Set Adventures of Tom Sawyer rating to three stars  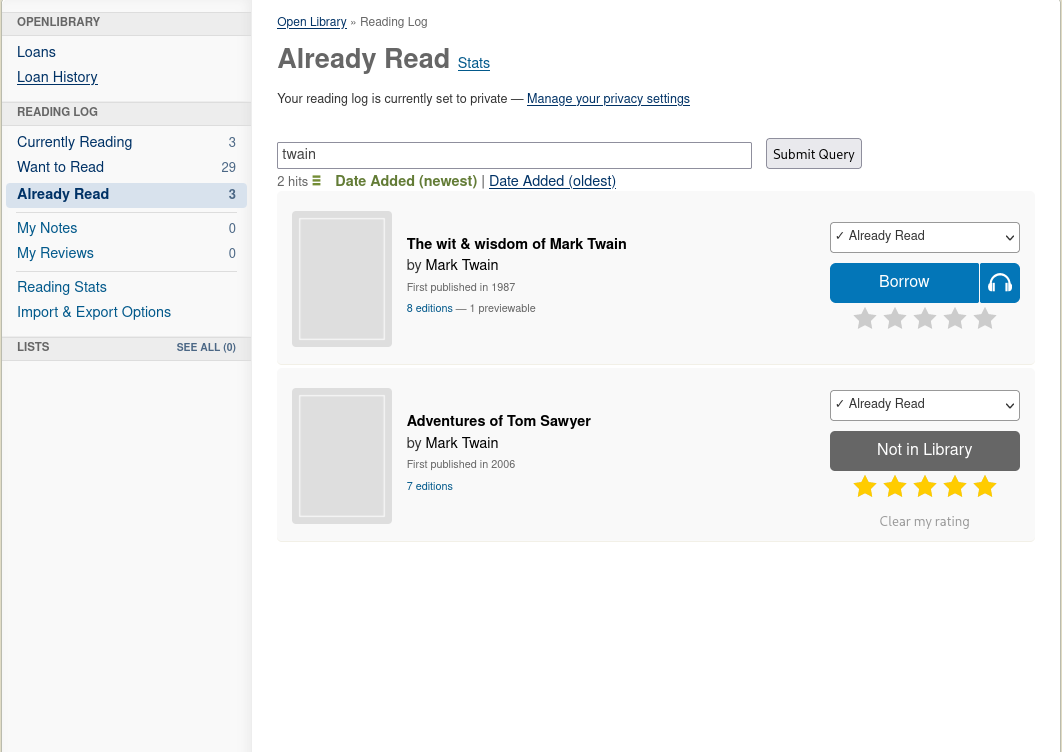point(925,486)
